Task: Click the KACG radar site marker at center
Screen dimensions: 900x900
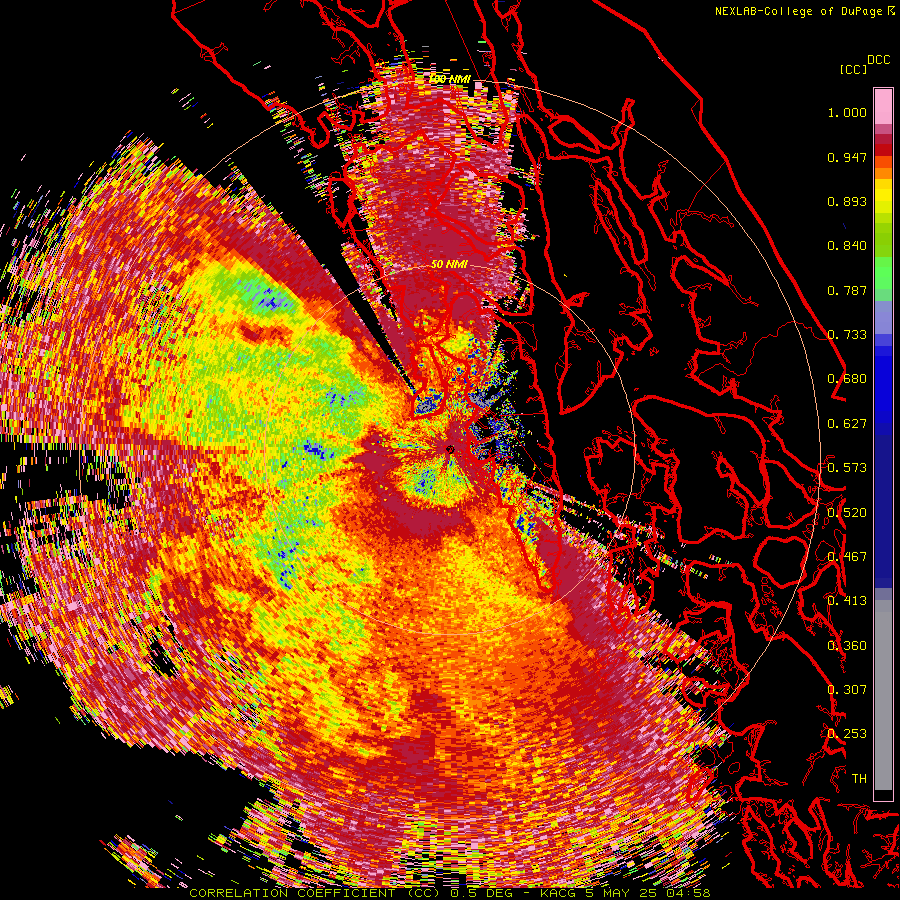Action: (450, 449)
